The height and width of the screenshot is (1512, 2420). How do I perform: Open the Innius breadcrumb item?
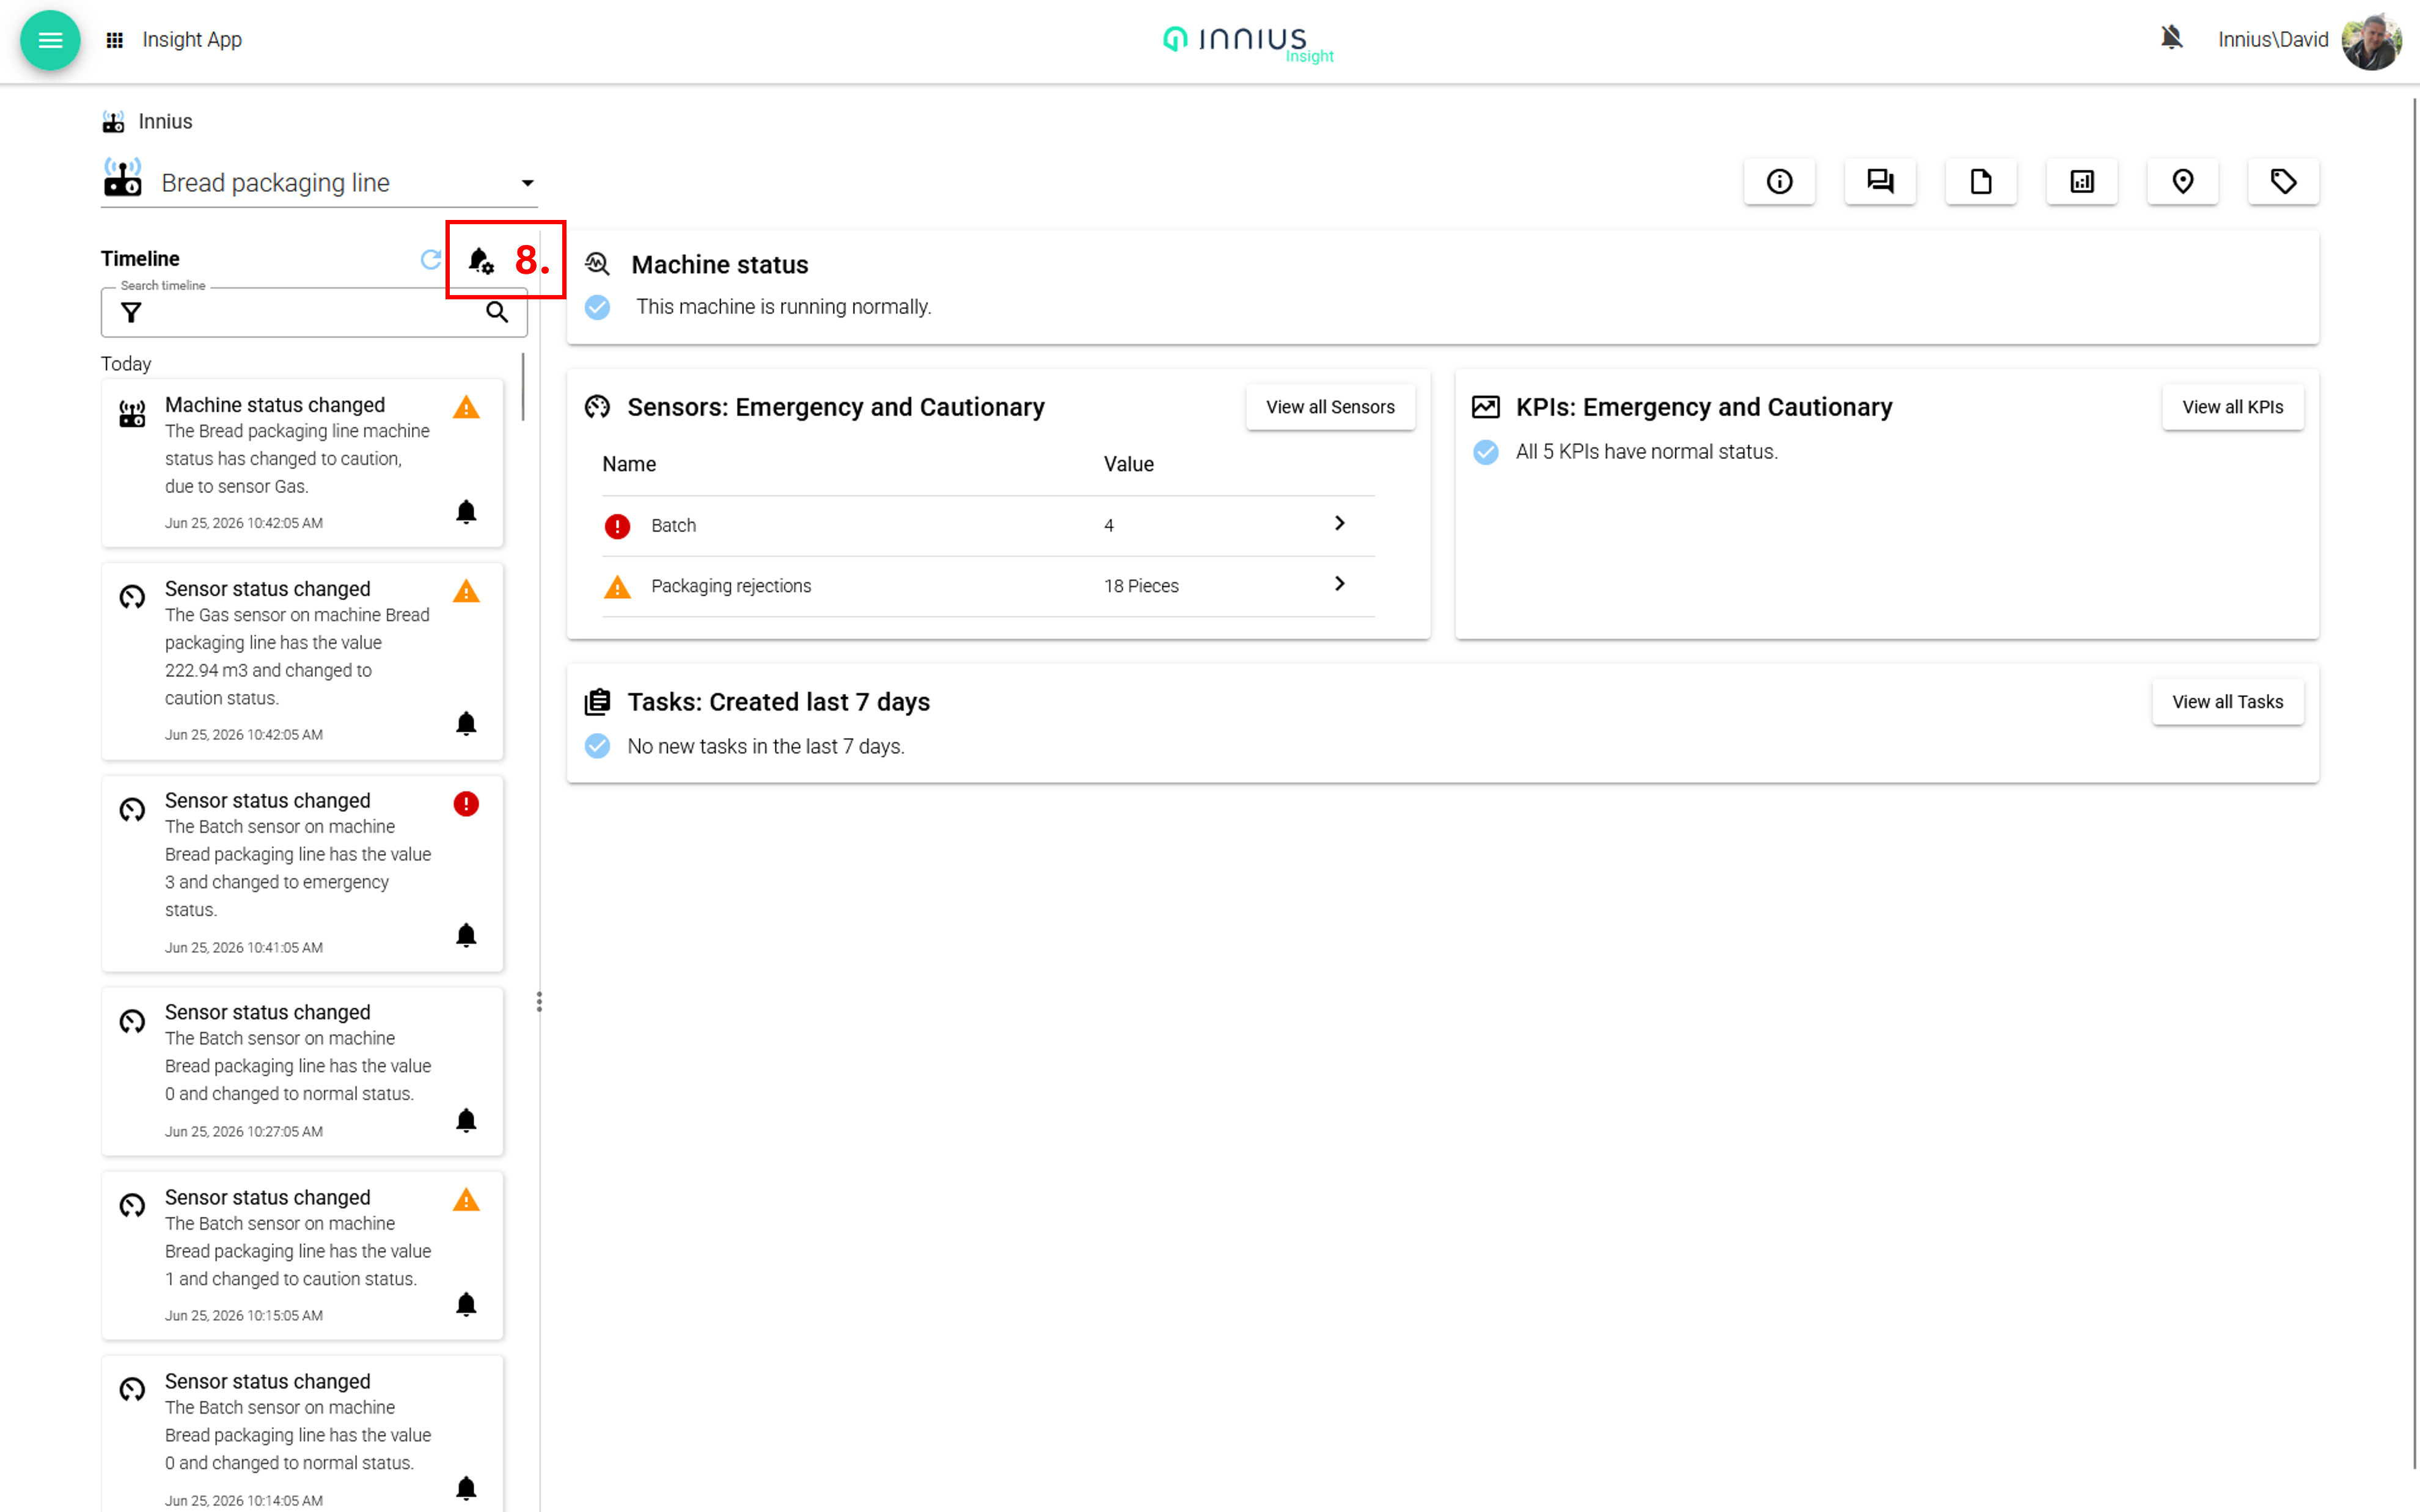(x=165, y=121)
